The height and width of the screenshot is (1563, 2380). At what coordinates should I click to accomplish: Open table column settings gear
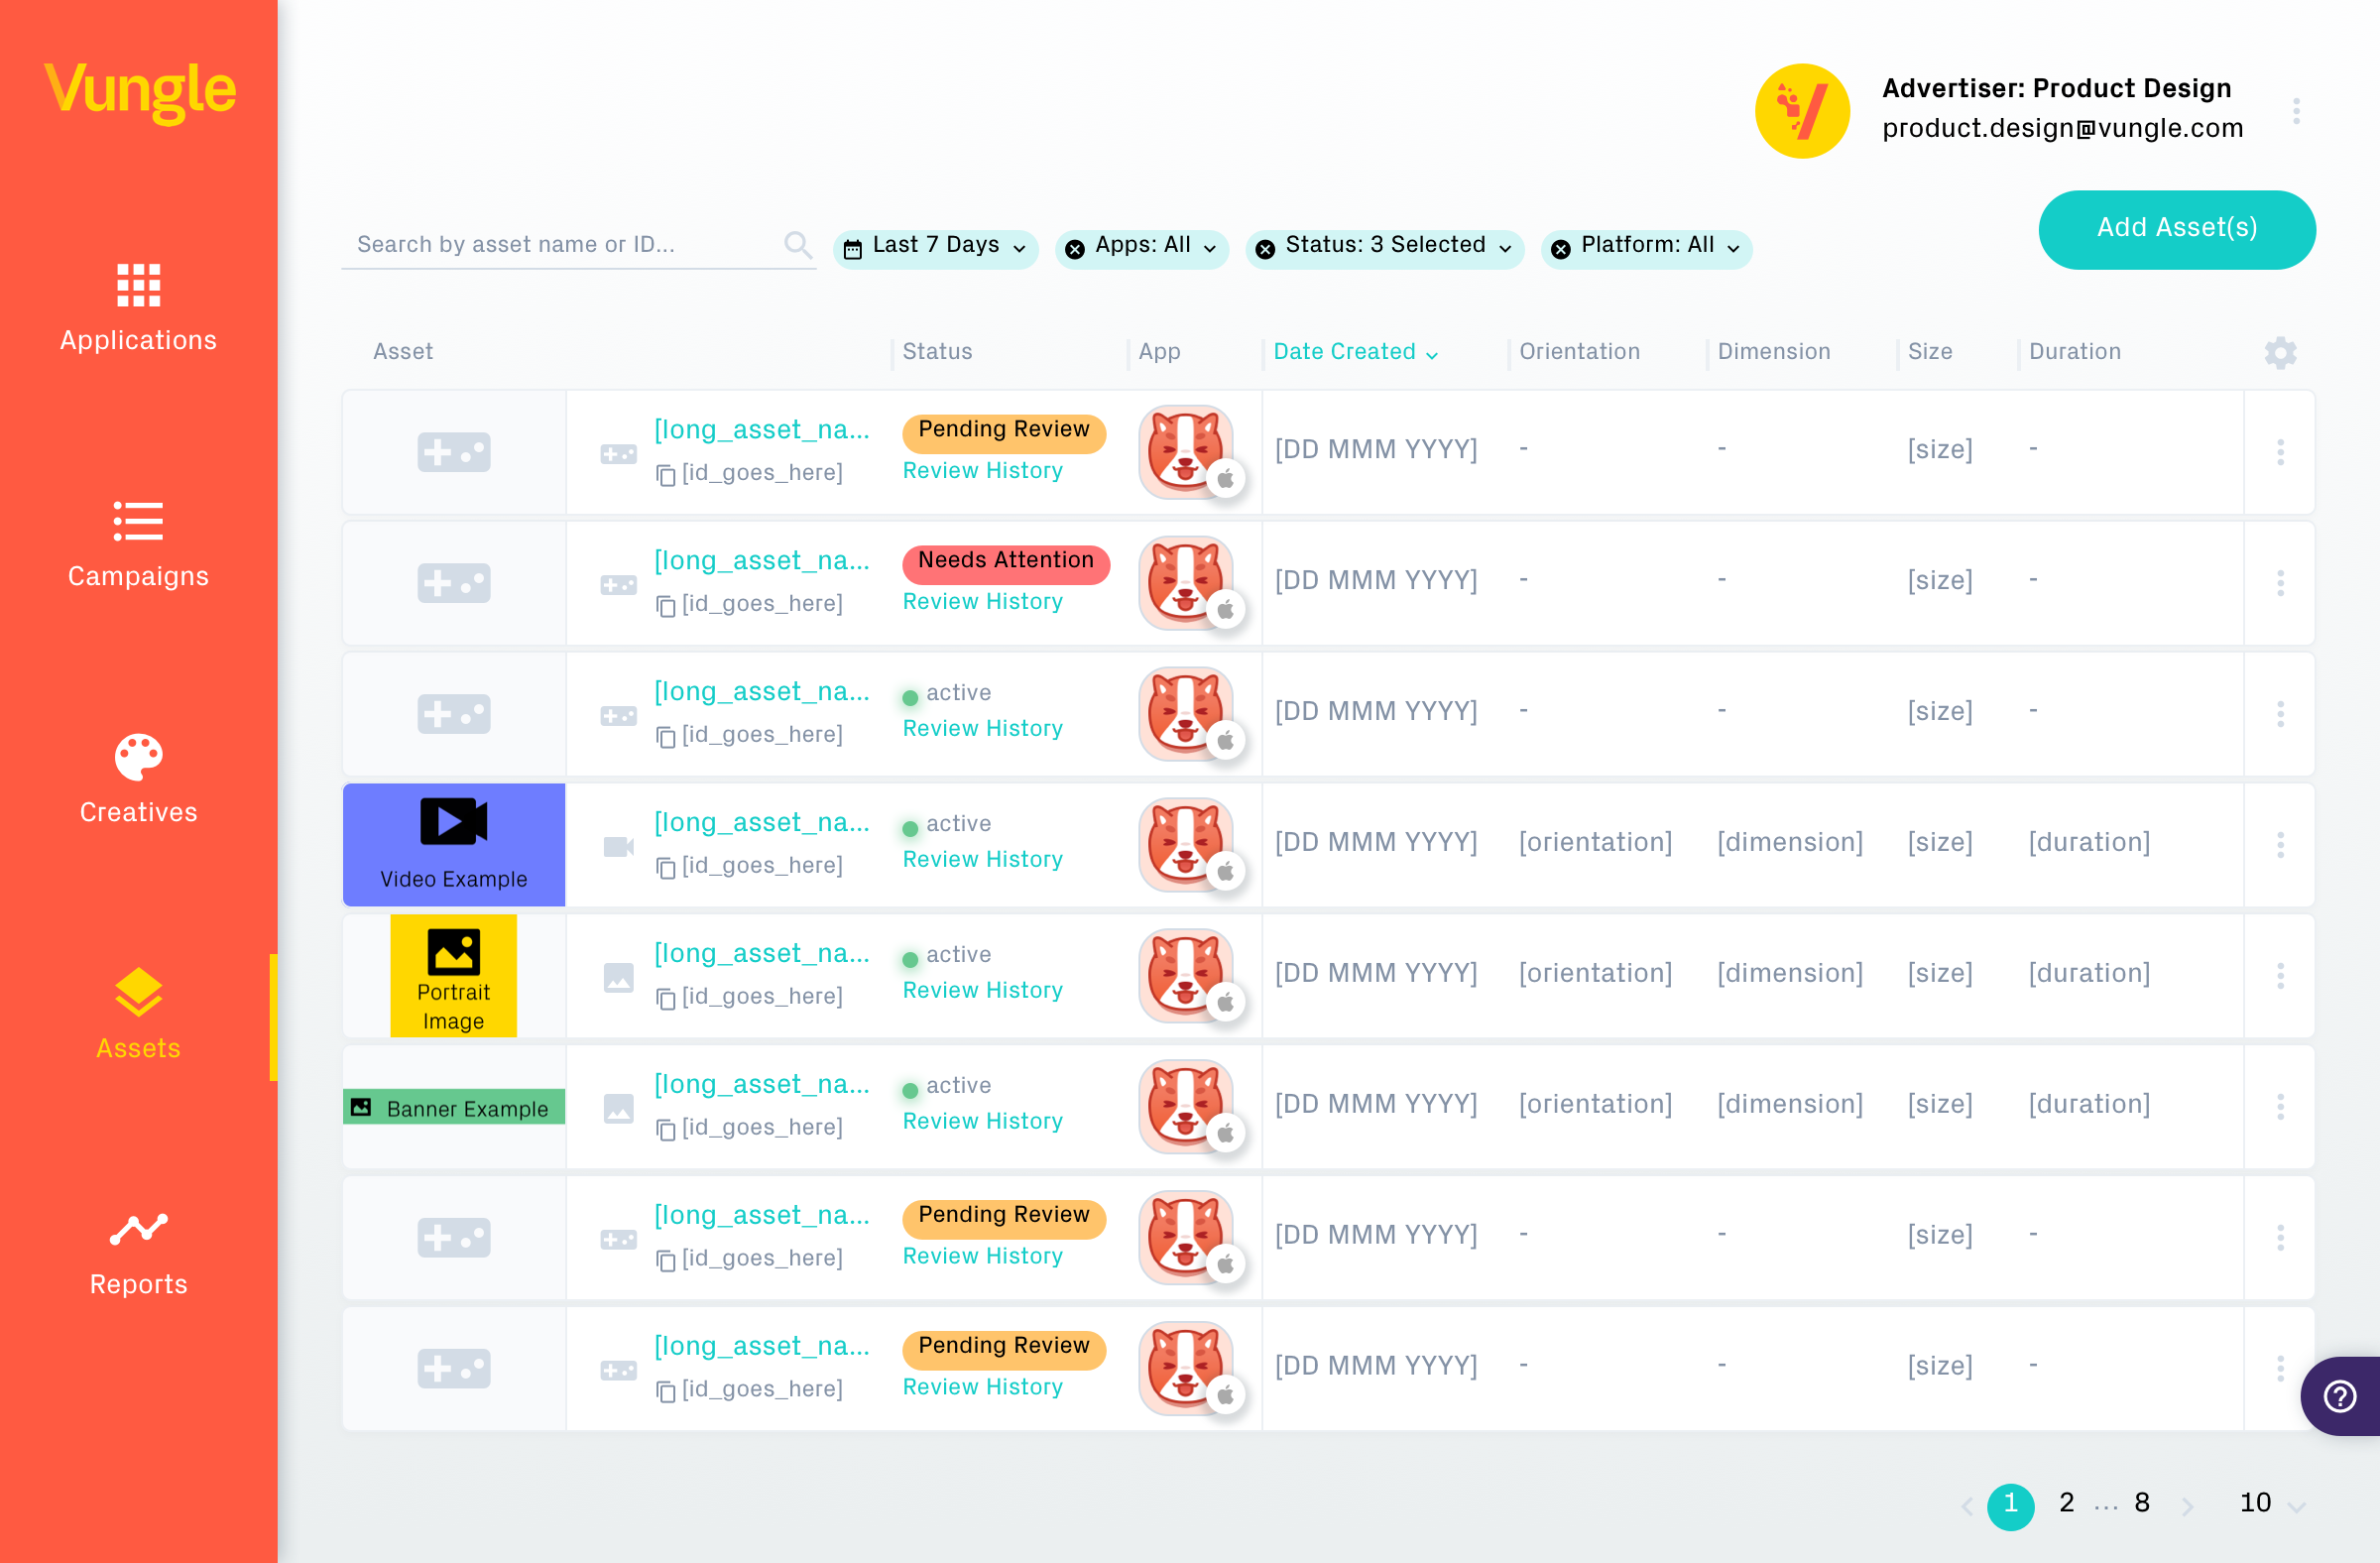tap(2280, 352)
